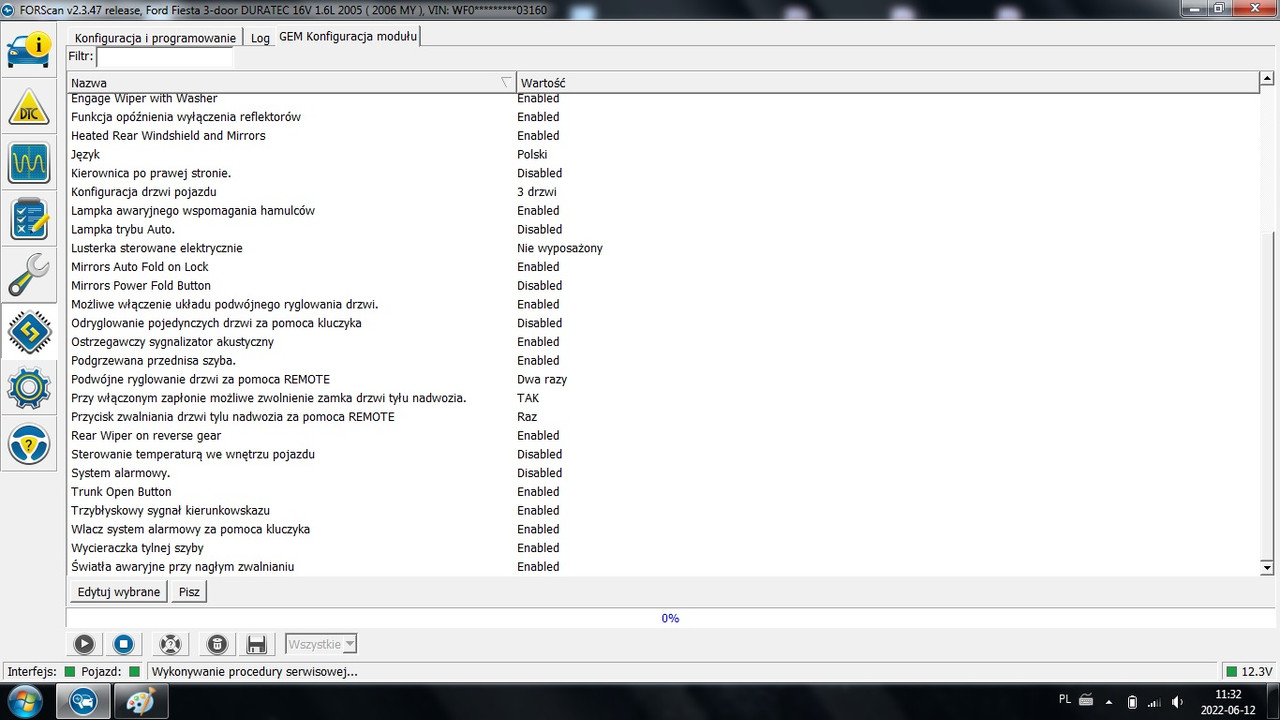The width and height of the screenshot is (1280, 720).
Task: Select Lusterka sterowane elektrycznie row
Action: tap(663, 248)
